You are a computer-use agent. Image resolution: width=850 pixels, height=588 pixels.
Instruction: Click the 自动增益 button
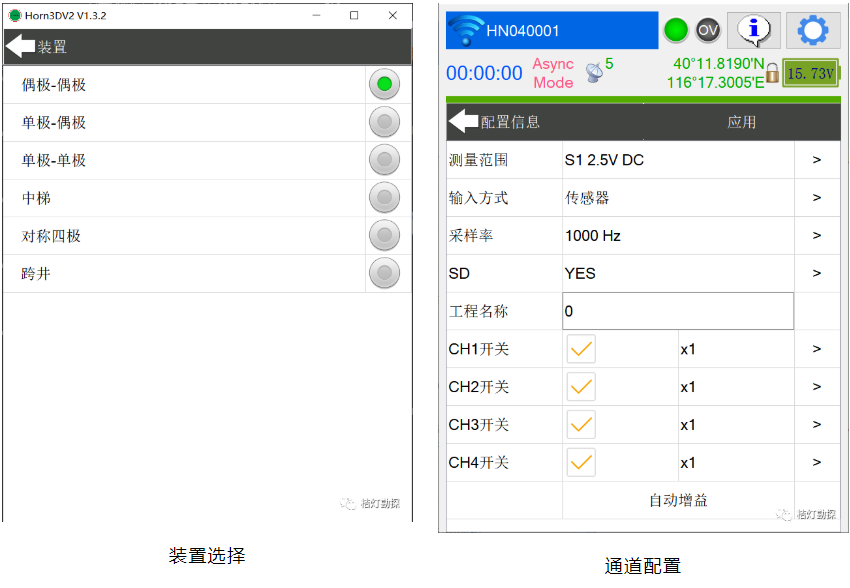(678, 500)
